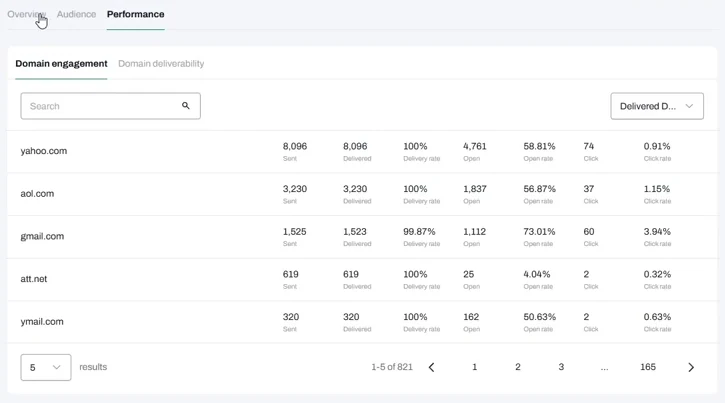The width and height of the screenshot is (725, 403).
Task: Select the aol.com domain row
Action: (362, 194)
